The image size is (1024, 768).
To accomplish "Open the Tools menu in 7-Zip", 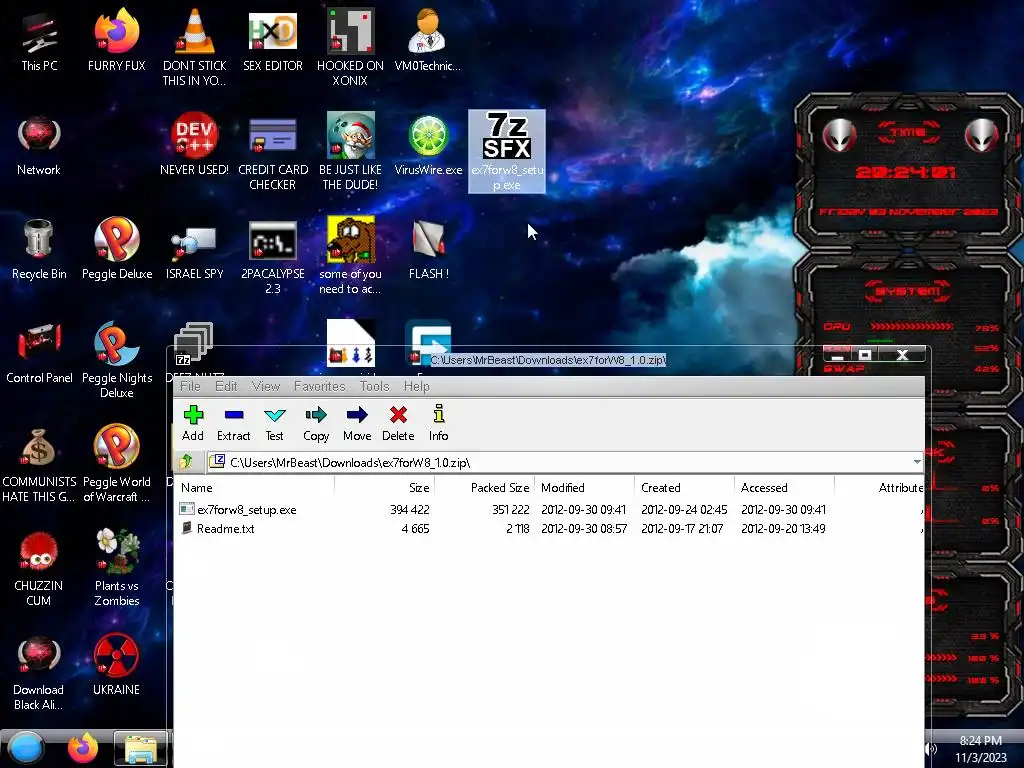I will (x=374, y=386).
